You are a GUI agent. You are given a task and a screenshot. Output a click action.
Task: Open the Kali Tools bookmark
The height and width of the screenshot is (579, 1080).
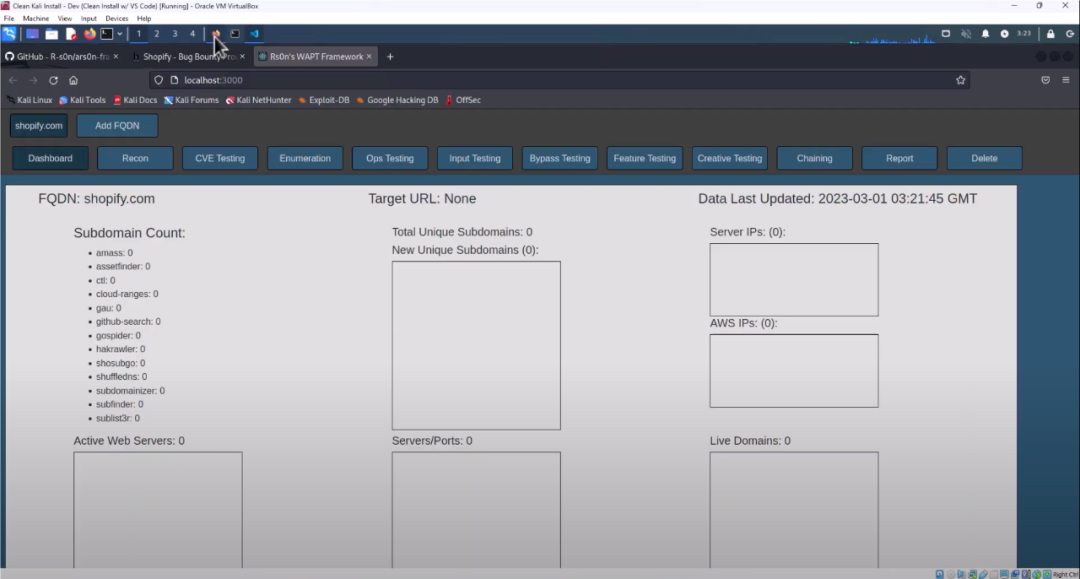point(83,100)
